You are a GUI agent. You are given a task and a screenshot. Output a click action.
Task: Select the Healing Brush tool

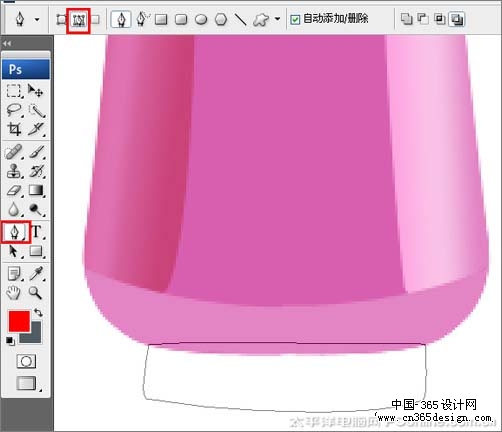[14, 152]
